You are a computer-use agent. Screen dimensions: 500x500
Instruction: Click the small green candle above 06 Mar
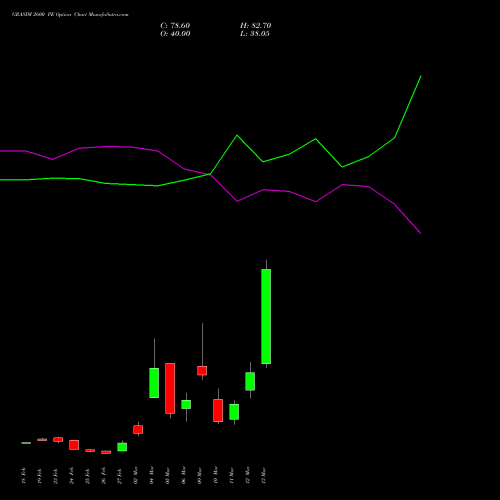pos(186,404)
